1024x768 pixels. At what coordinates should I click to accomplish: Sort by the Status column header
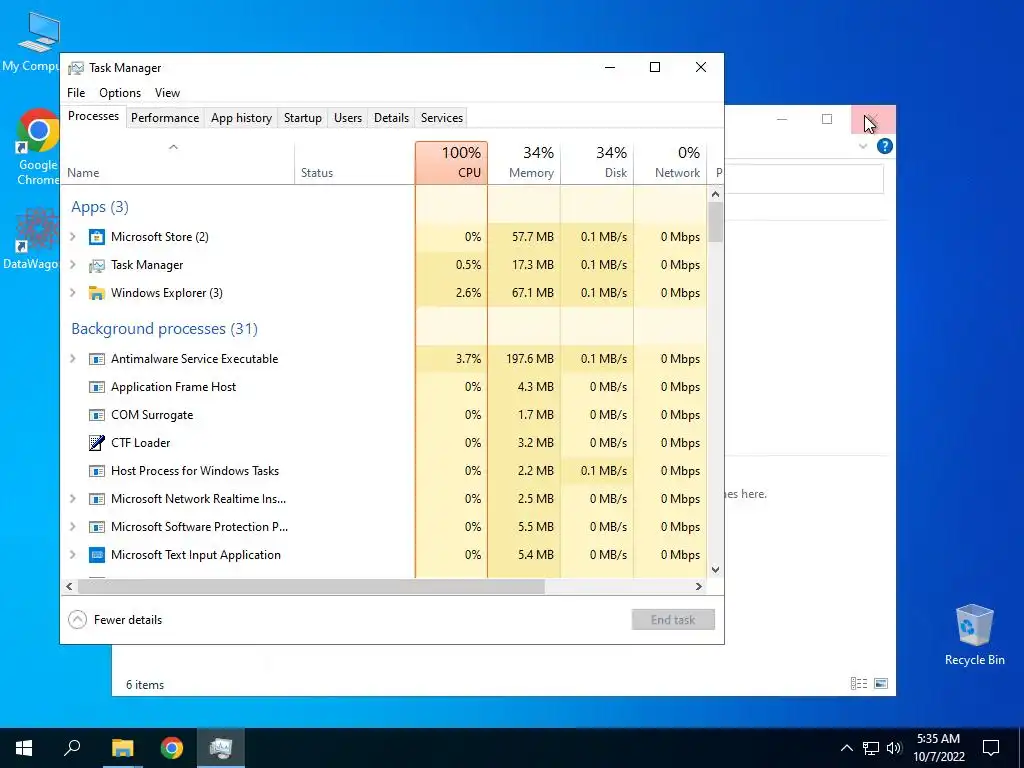[x=355, y=163]
